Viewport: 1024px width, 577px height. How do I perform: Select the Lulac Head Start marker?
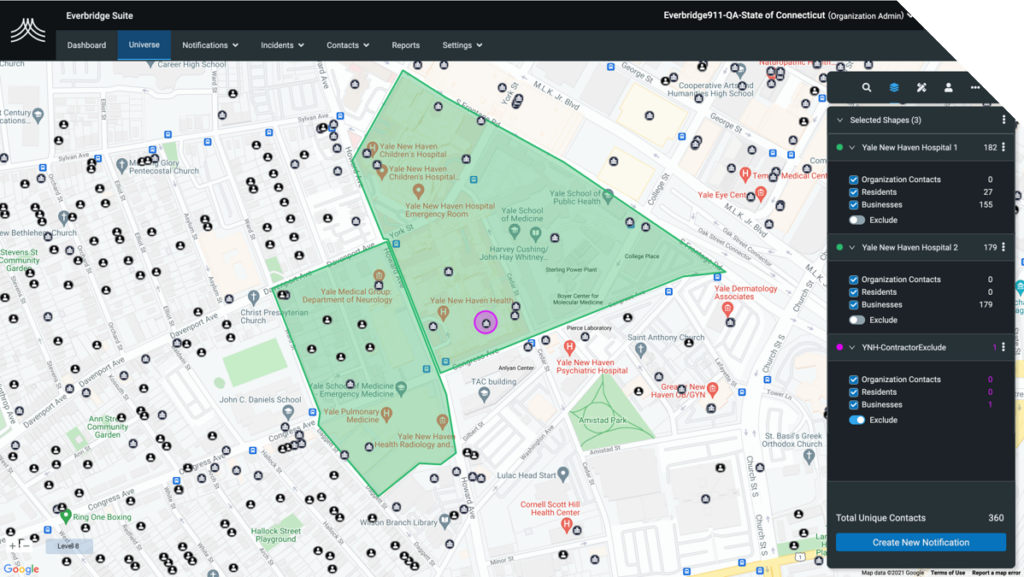[x=563, y=475]
